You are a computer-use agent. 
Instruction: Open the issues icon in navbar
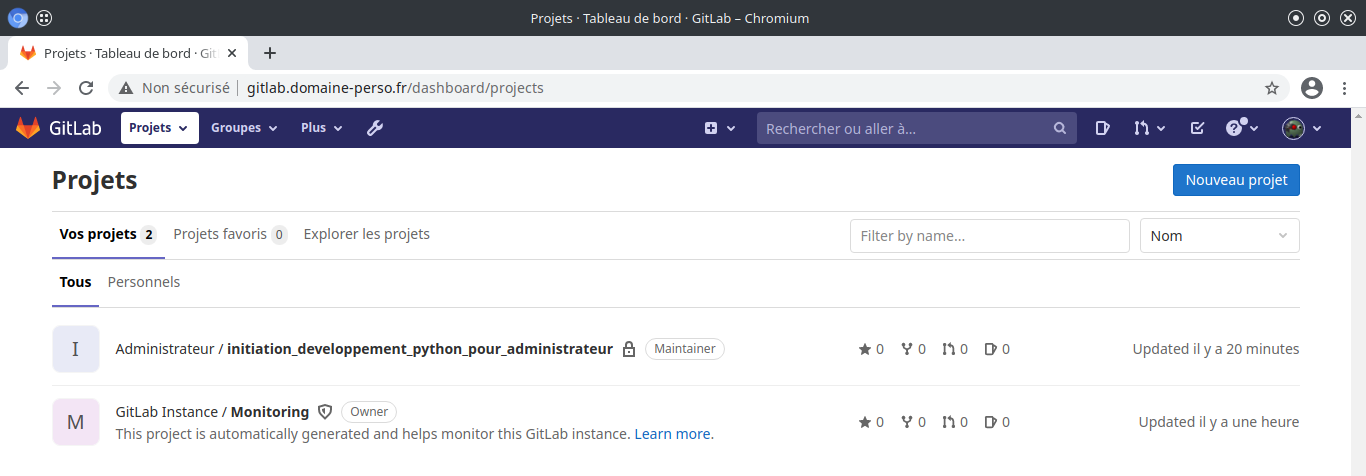pos(1102,128)
